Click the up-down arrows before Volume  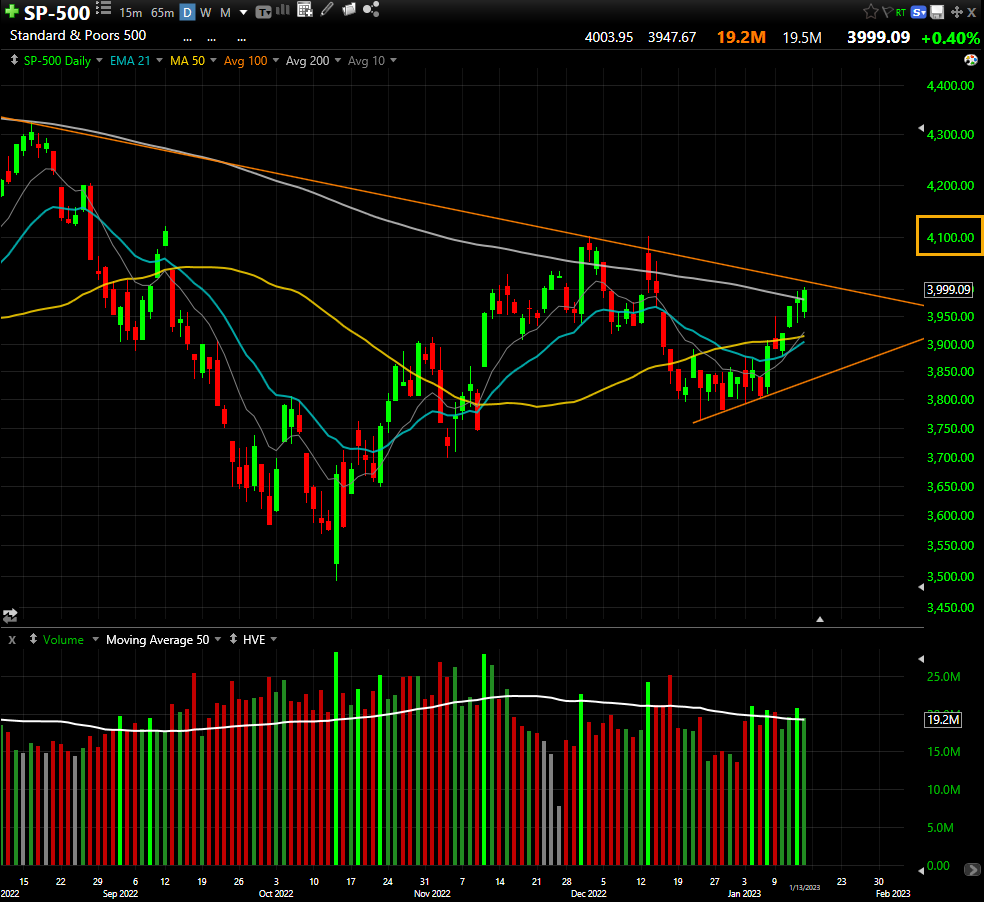33,639
